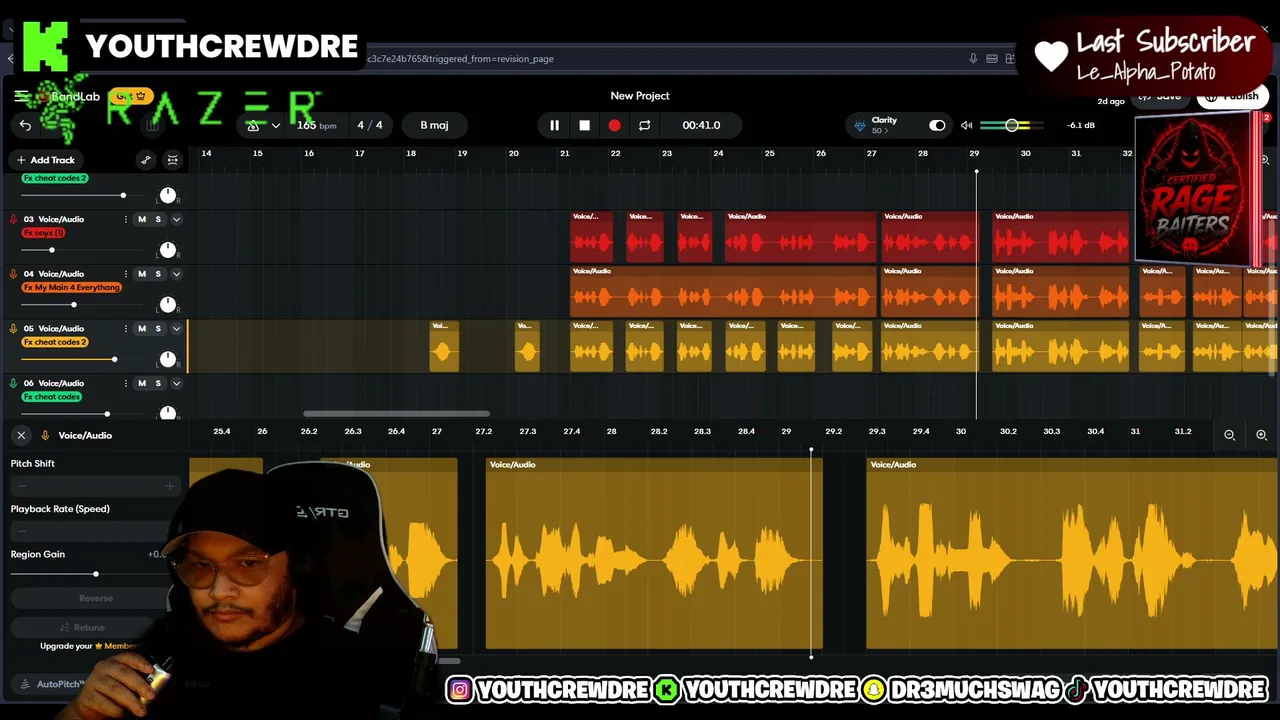Image resolution: width=1280 pixels, height=720 pixels.
Task: Open the 4 / 4 time signature selector
Action: click(370, 125)
